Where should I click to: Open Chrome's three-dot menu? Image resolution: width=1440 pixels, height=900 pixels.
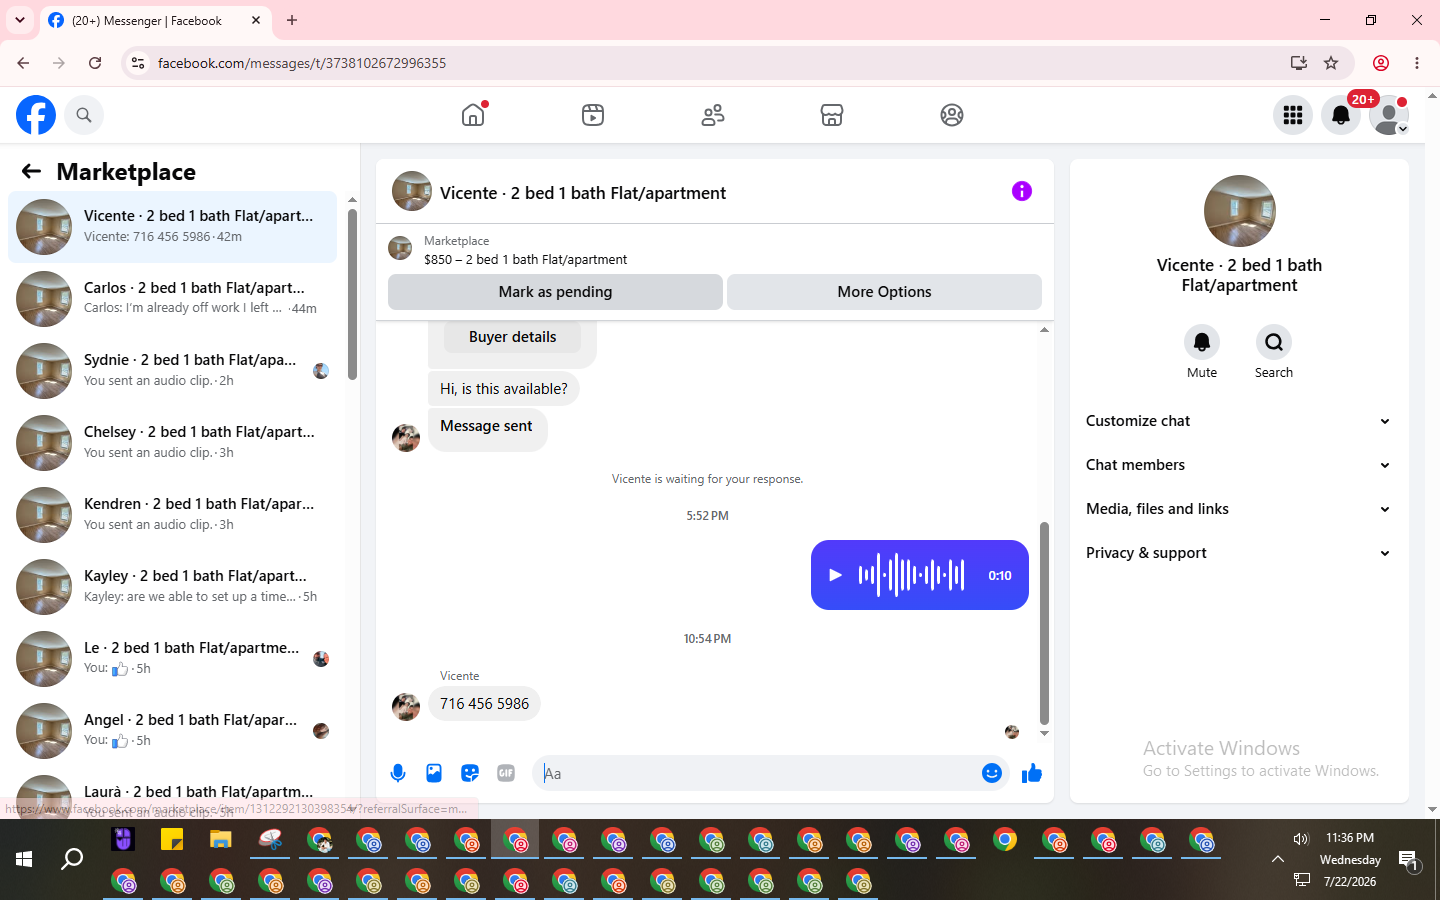[x=1417, y=63]
